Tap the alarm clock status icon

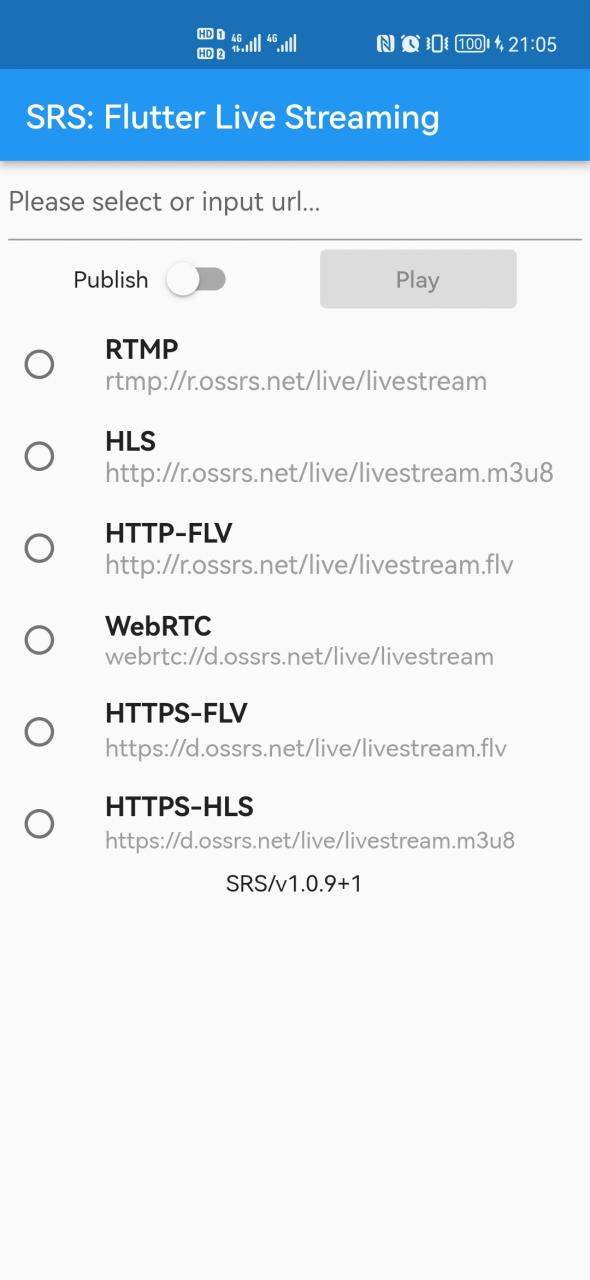coord(410,43)
